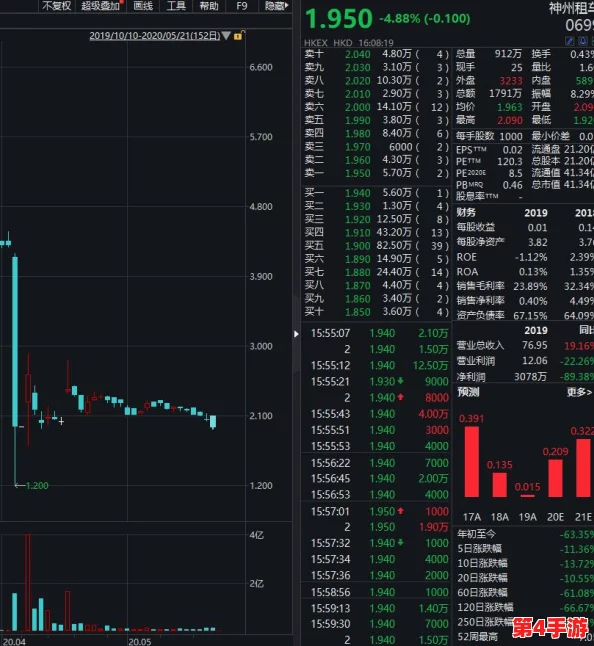
Task: Click the 18A forecast bar 0.135
Action: tap(500, 484)
